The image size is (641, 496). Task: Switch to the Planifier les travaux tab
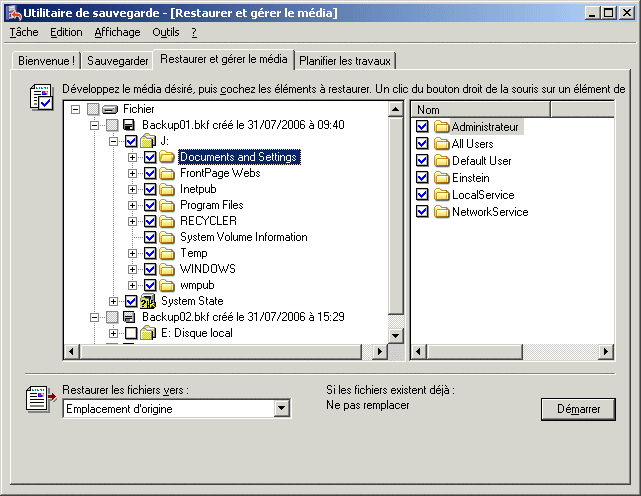(x=346, y=60)
